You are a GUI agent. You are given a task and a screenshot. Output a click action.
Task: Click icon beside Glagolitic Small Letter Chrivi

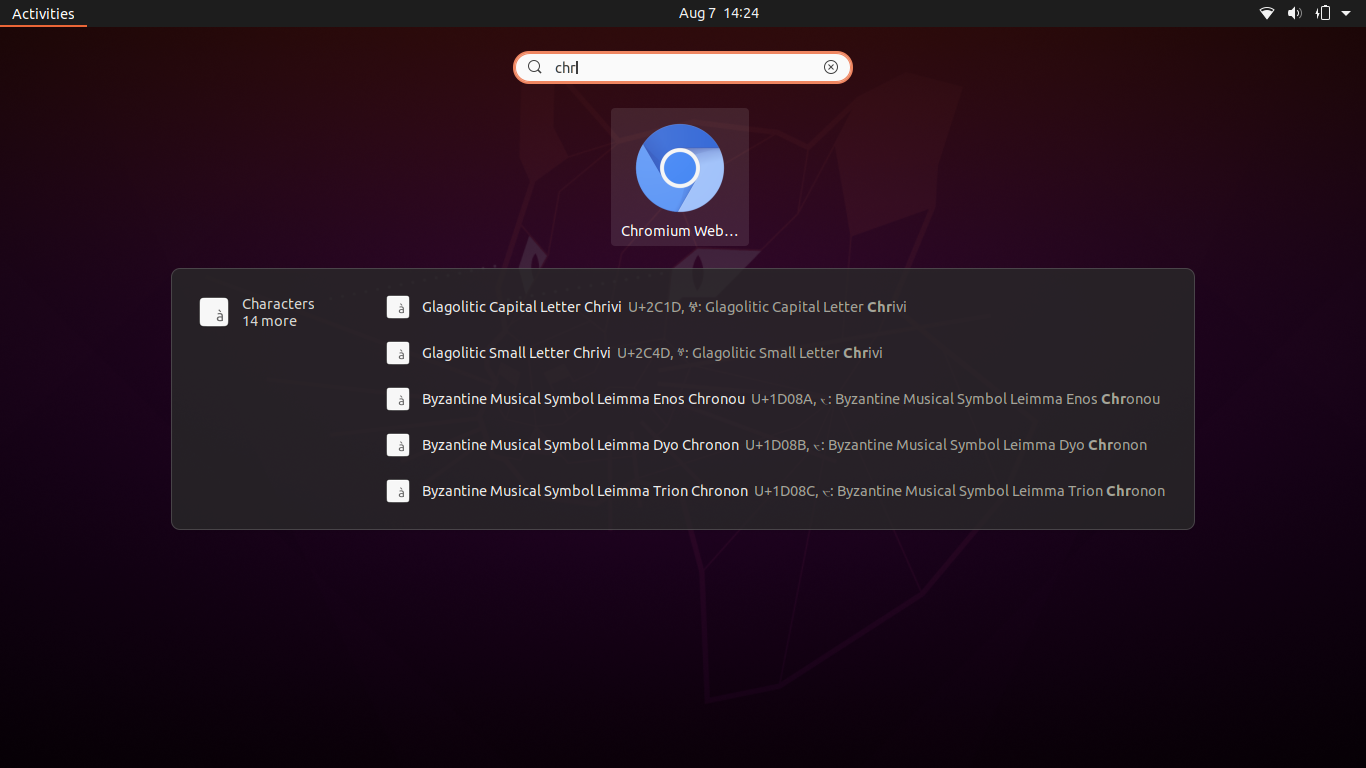[x=398, y=353]
